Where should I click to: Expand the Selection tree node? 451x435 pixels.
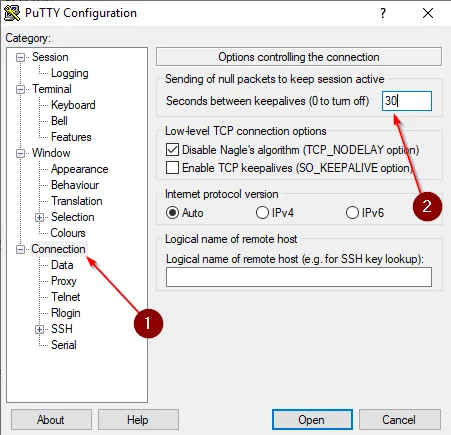[x=39, y=217]
